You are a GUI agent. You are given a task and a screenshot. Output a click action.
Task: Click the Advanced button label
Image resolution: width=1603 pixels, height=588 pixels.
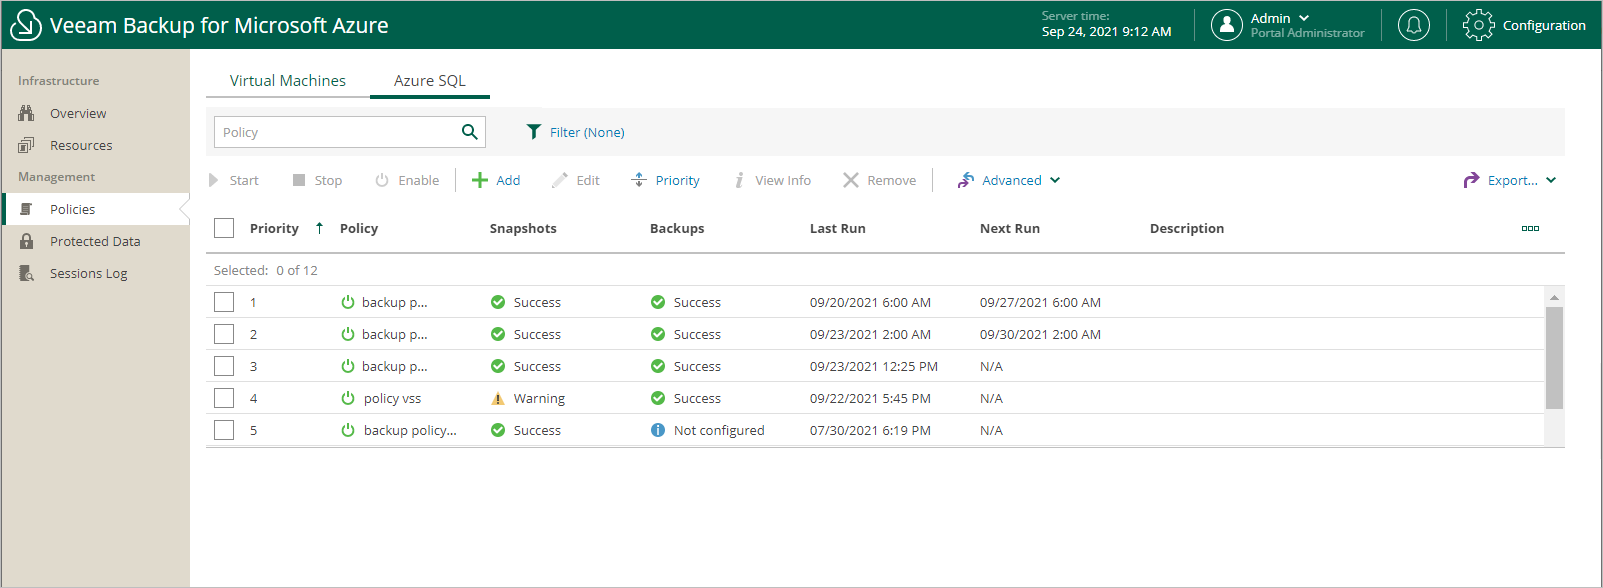(1012, 180)
